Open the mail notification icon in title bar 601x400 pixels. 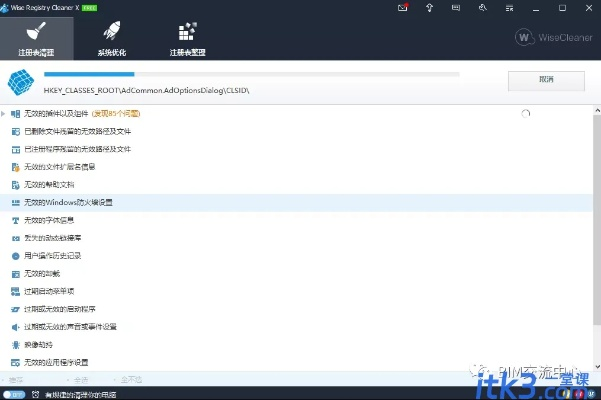[403, 8]
